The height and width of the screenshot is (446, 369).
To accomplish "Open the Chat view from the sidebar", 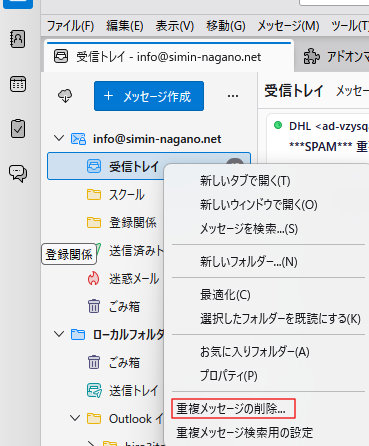I will pyautogui.click(x=18, y=173).
